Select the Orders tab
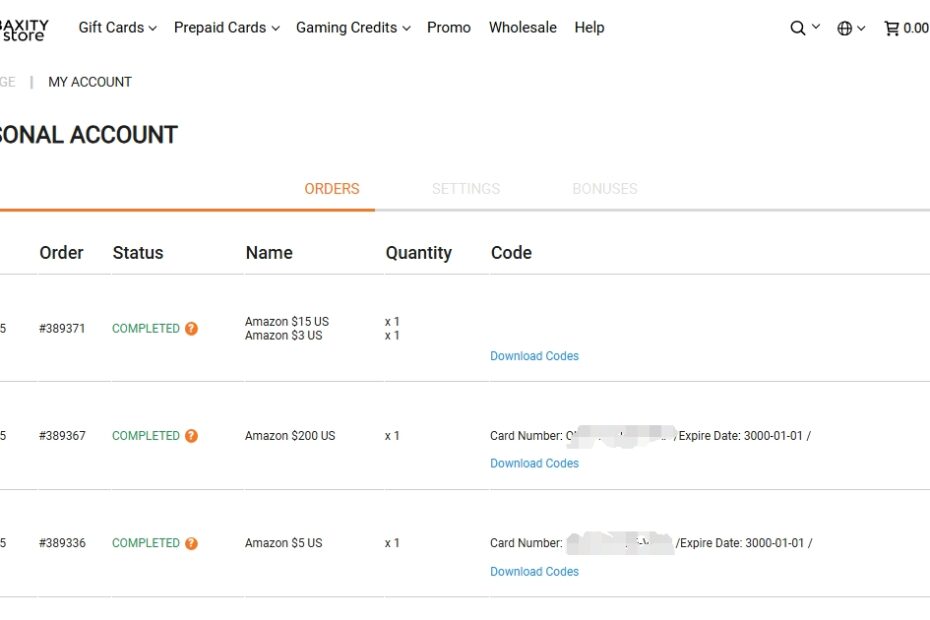Image resolution: width=930 pixels, height=620 pixels. (x=332, y=188)
